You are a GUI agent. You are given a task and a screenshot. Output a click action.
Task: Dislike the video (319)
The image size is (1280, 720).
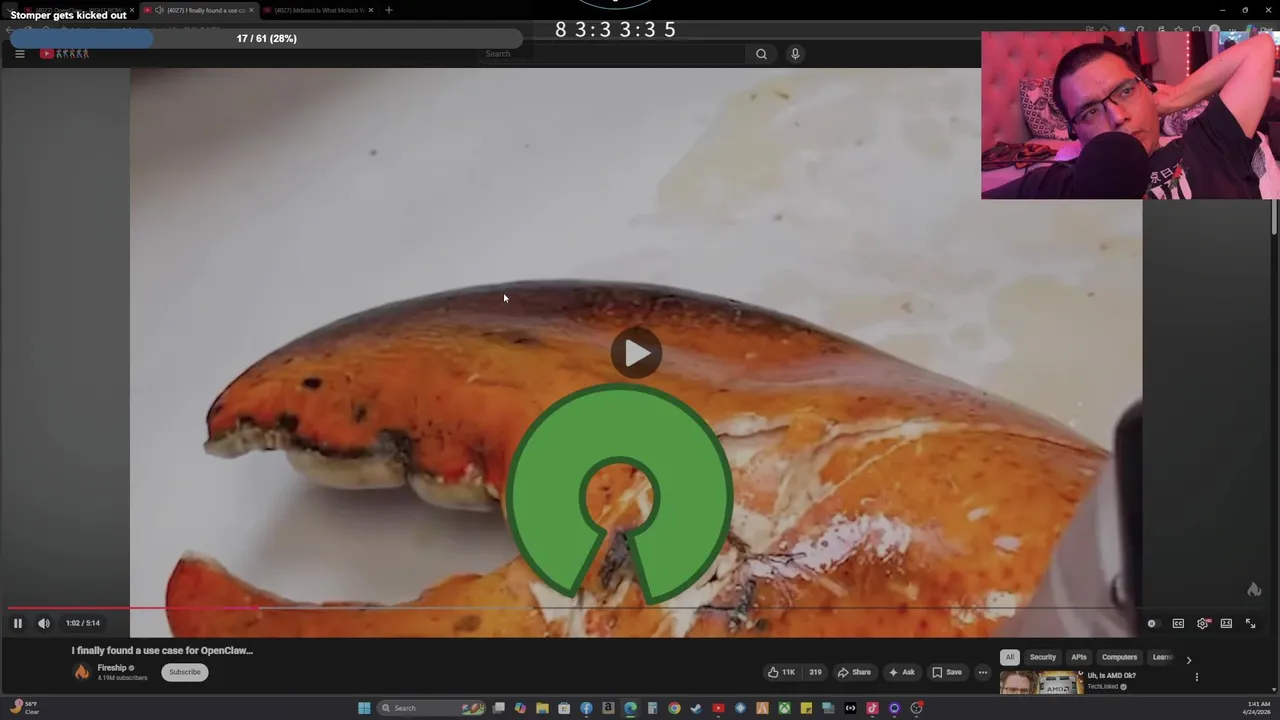click(x=814, y=672)
